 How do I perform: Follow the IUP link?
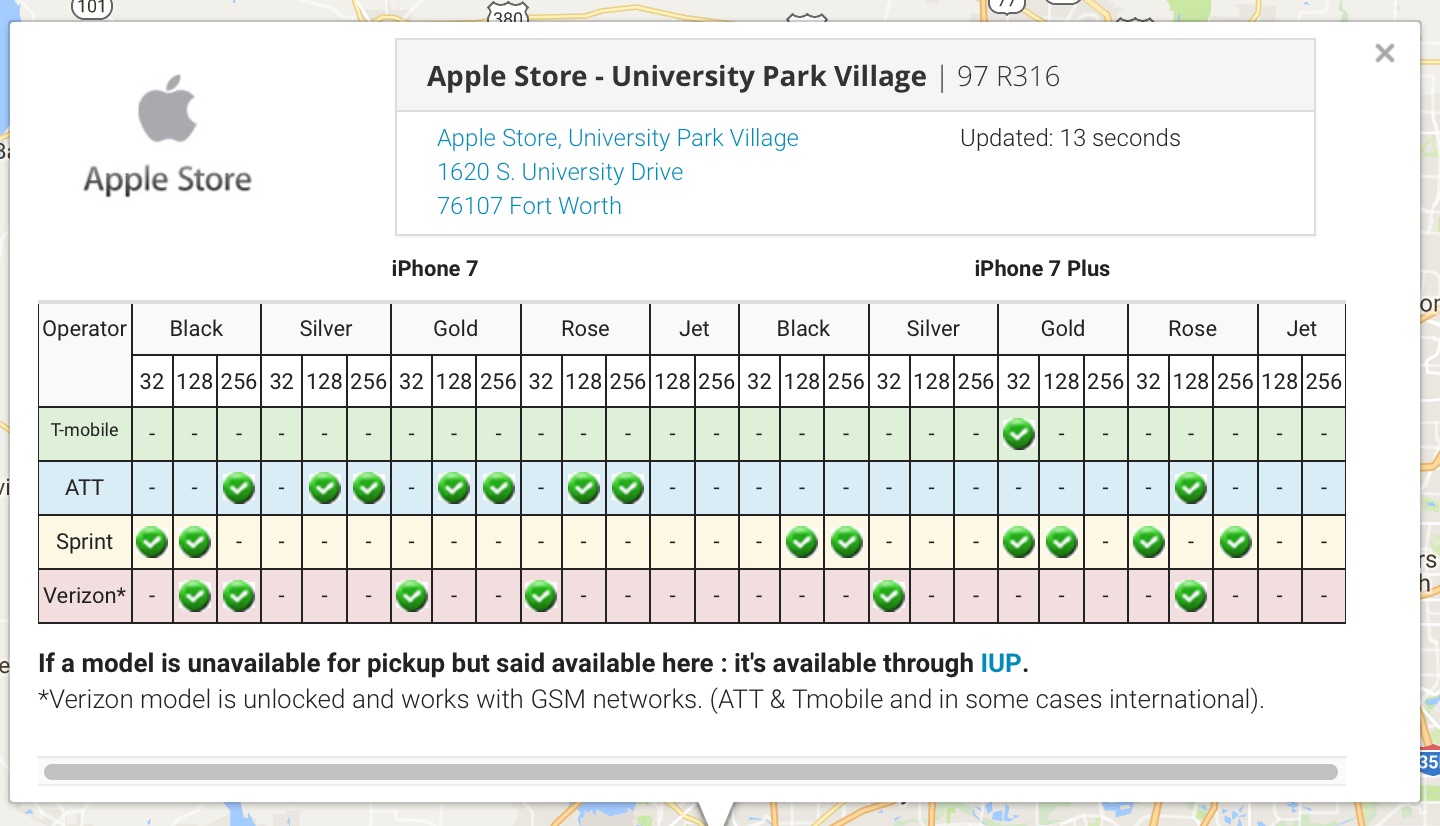1002,663
